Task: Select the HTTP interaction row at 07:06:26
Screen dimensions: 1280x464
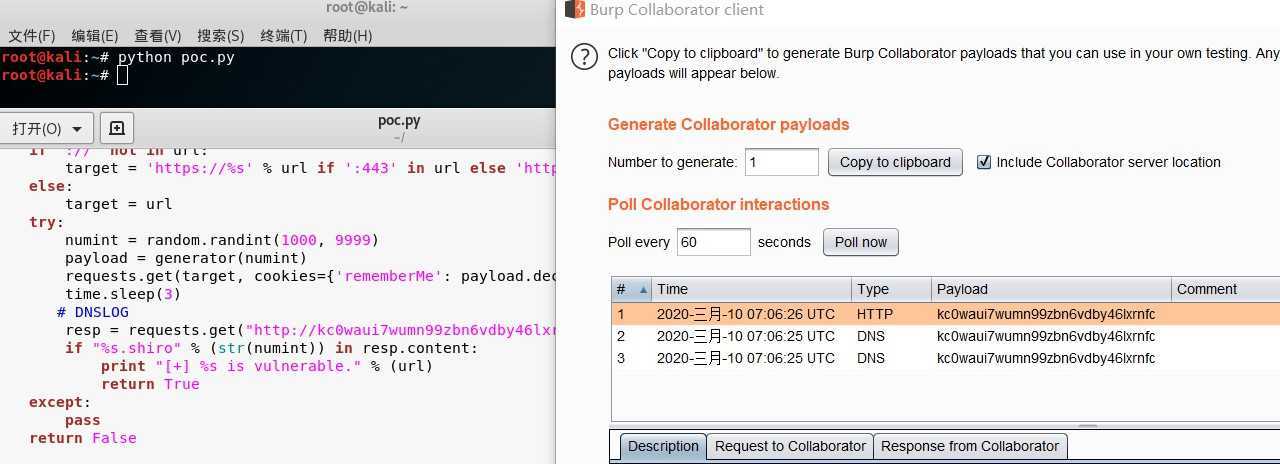Action: coord(945,314)
